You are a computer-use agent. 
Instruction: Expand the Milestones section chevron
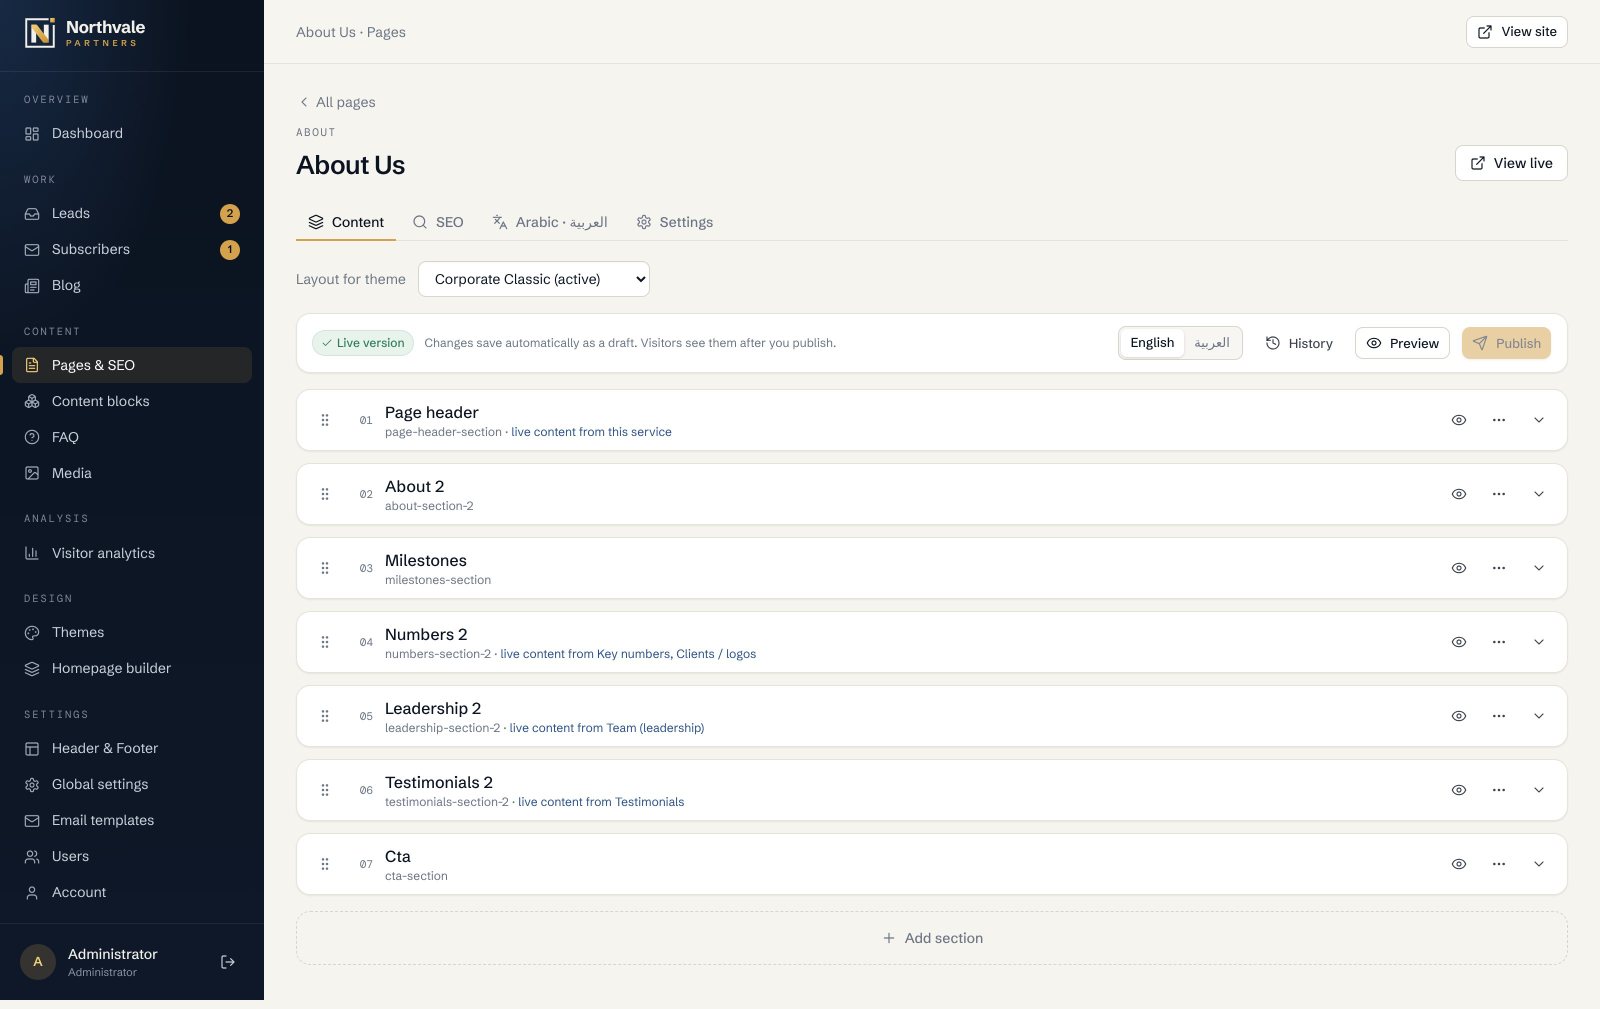1539,568
